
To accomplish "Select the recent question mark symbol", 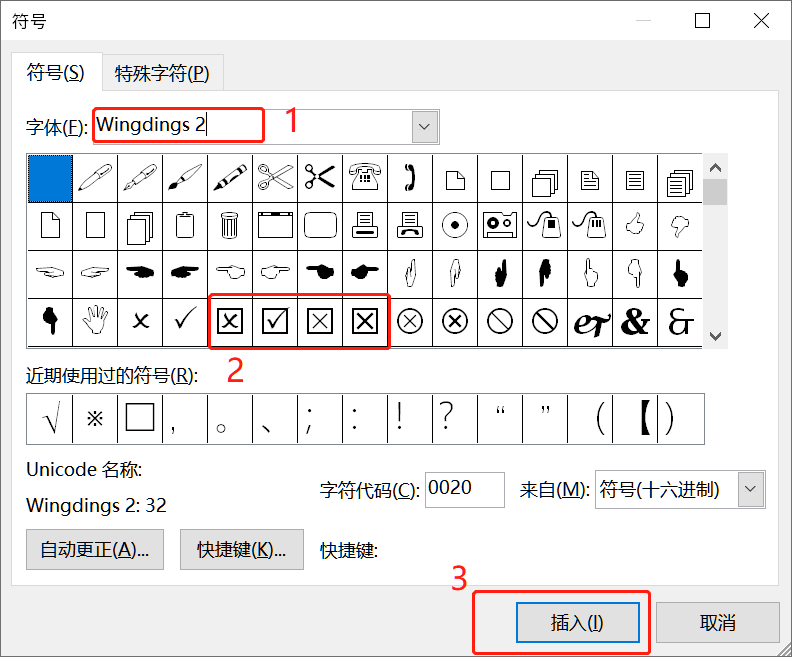I will [x=455, y=419].
